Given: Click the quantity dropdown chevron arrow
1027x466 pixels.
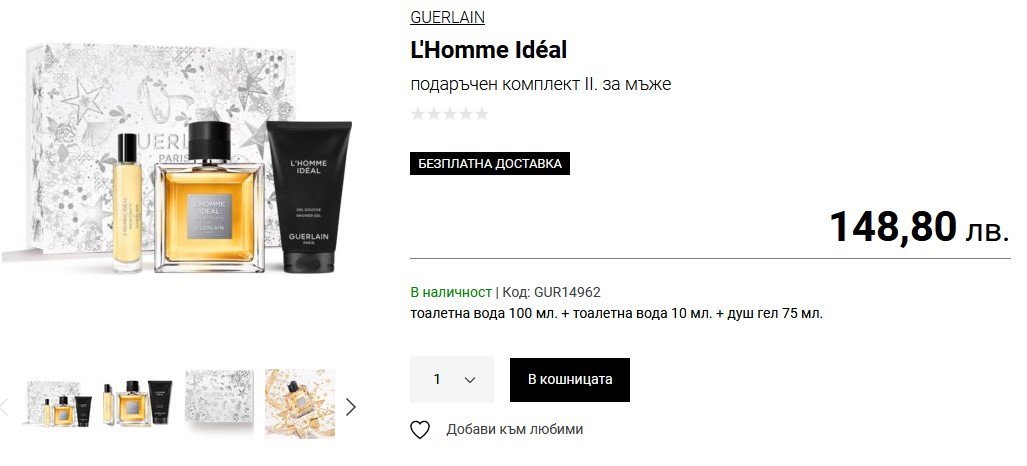Looking at the screenshot, I should [x=470, y=380].
